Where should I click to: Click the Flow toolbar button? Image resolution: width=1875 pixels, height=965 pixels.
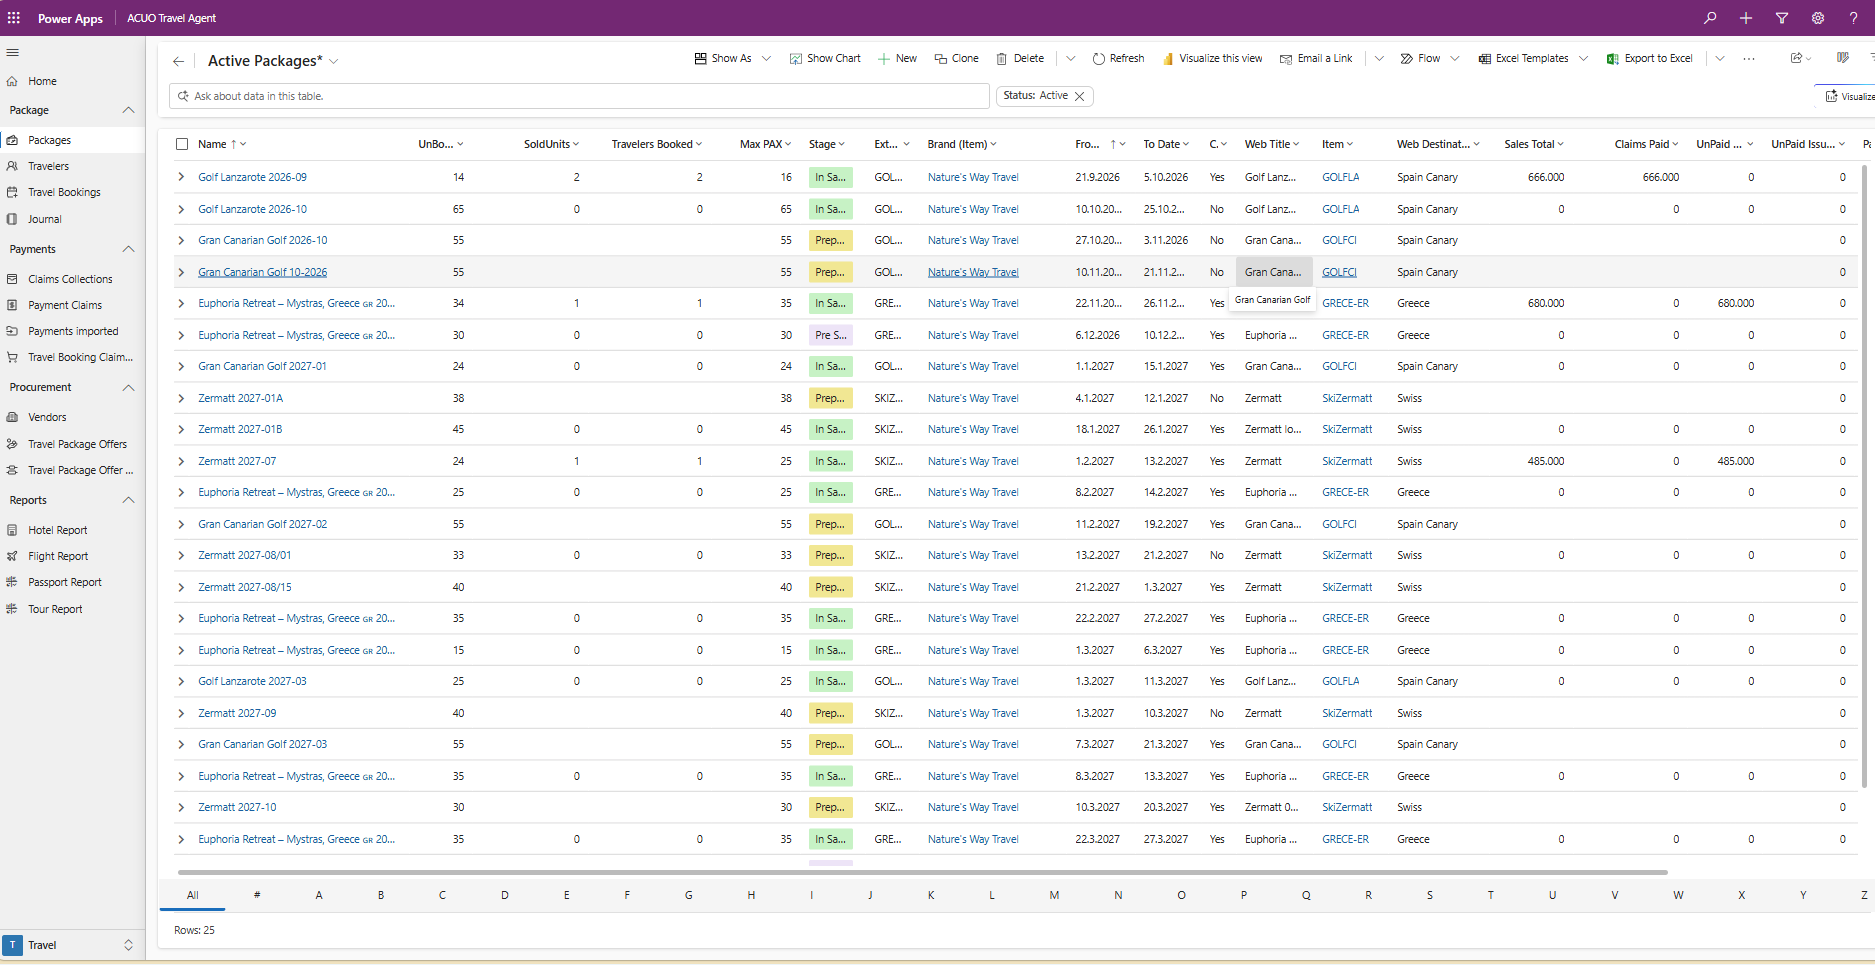pos(1420,59)
